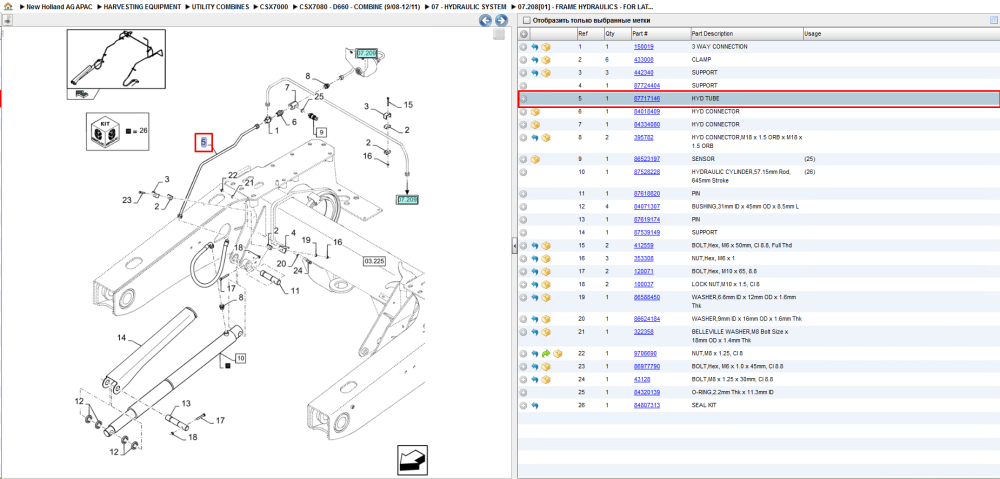1000x479 pixels.
Task: Click supersession blue arrow for 3 WAY CONNECTION
Action: 535,47
